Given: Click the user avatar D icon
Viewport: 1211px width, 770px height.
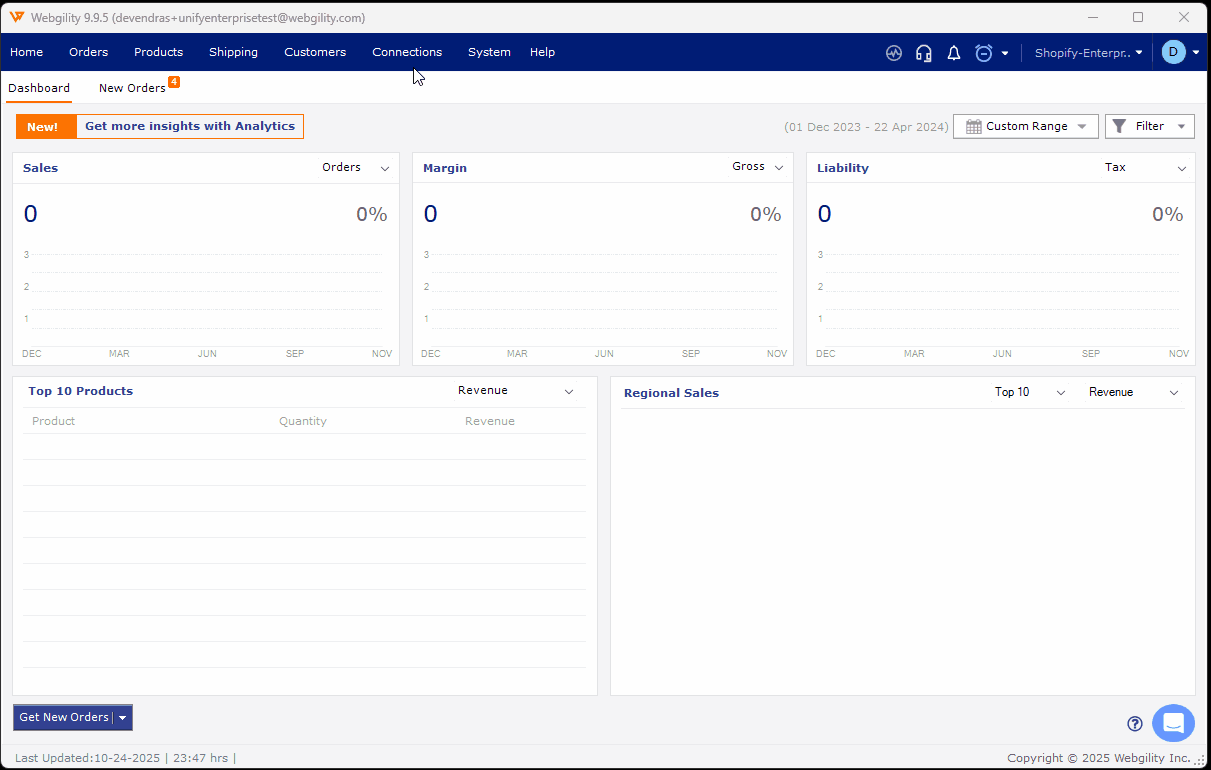Looking at the screenshot, I should pos(1173,52).
